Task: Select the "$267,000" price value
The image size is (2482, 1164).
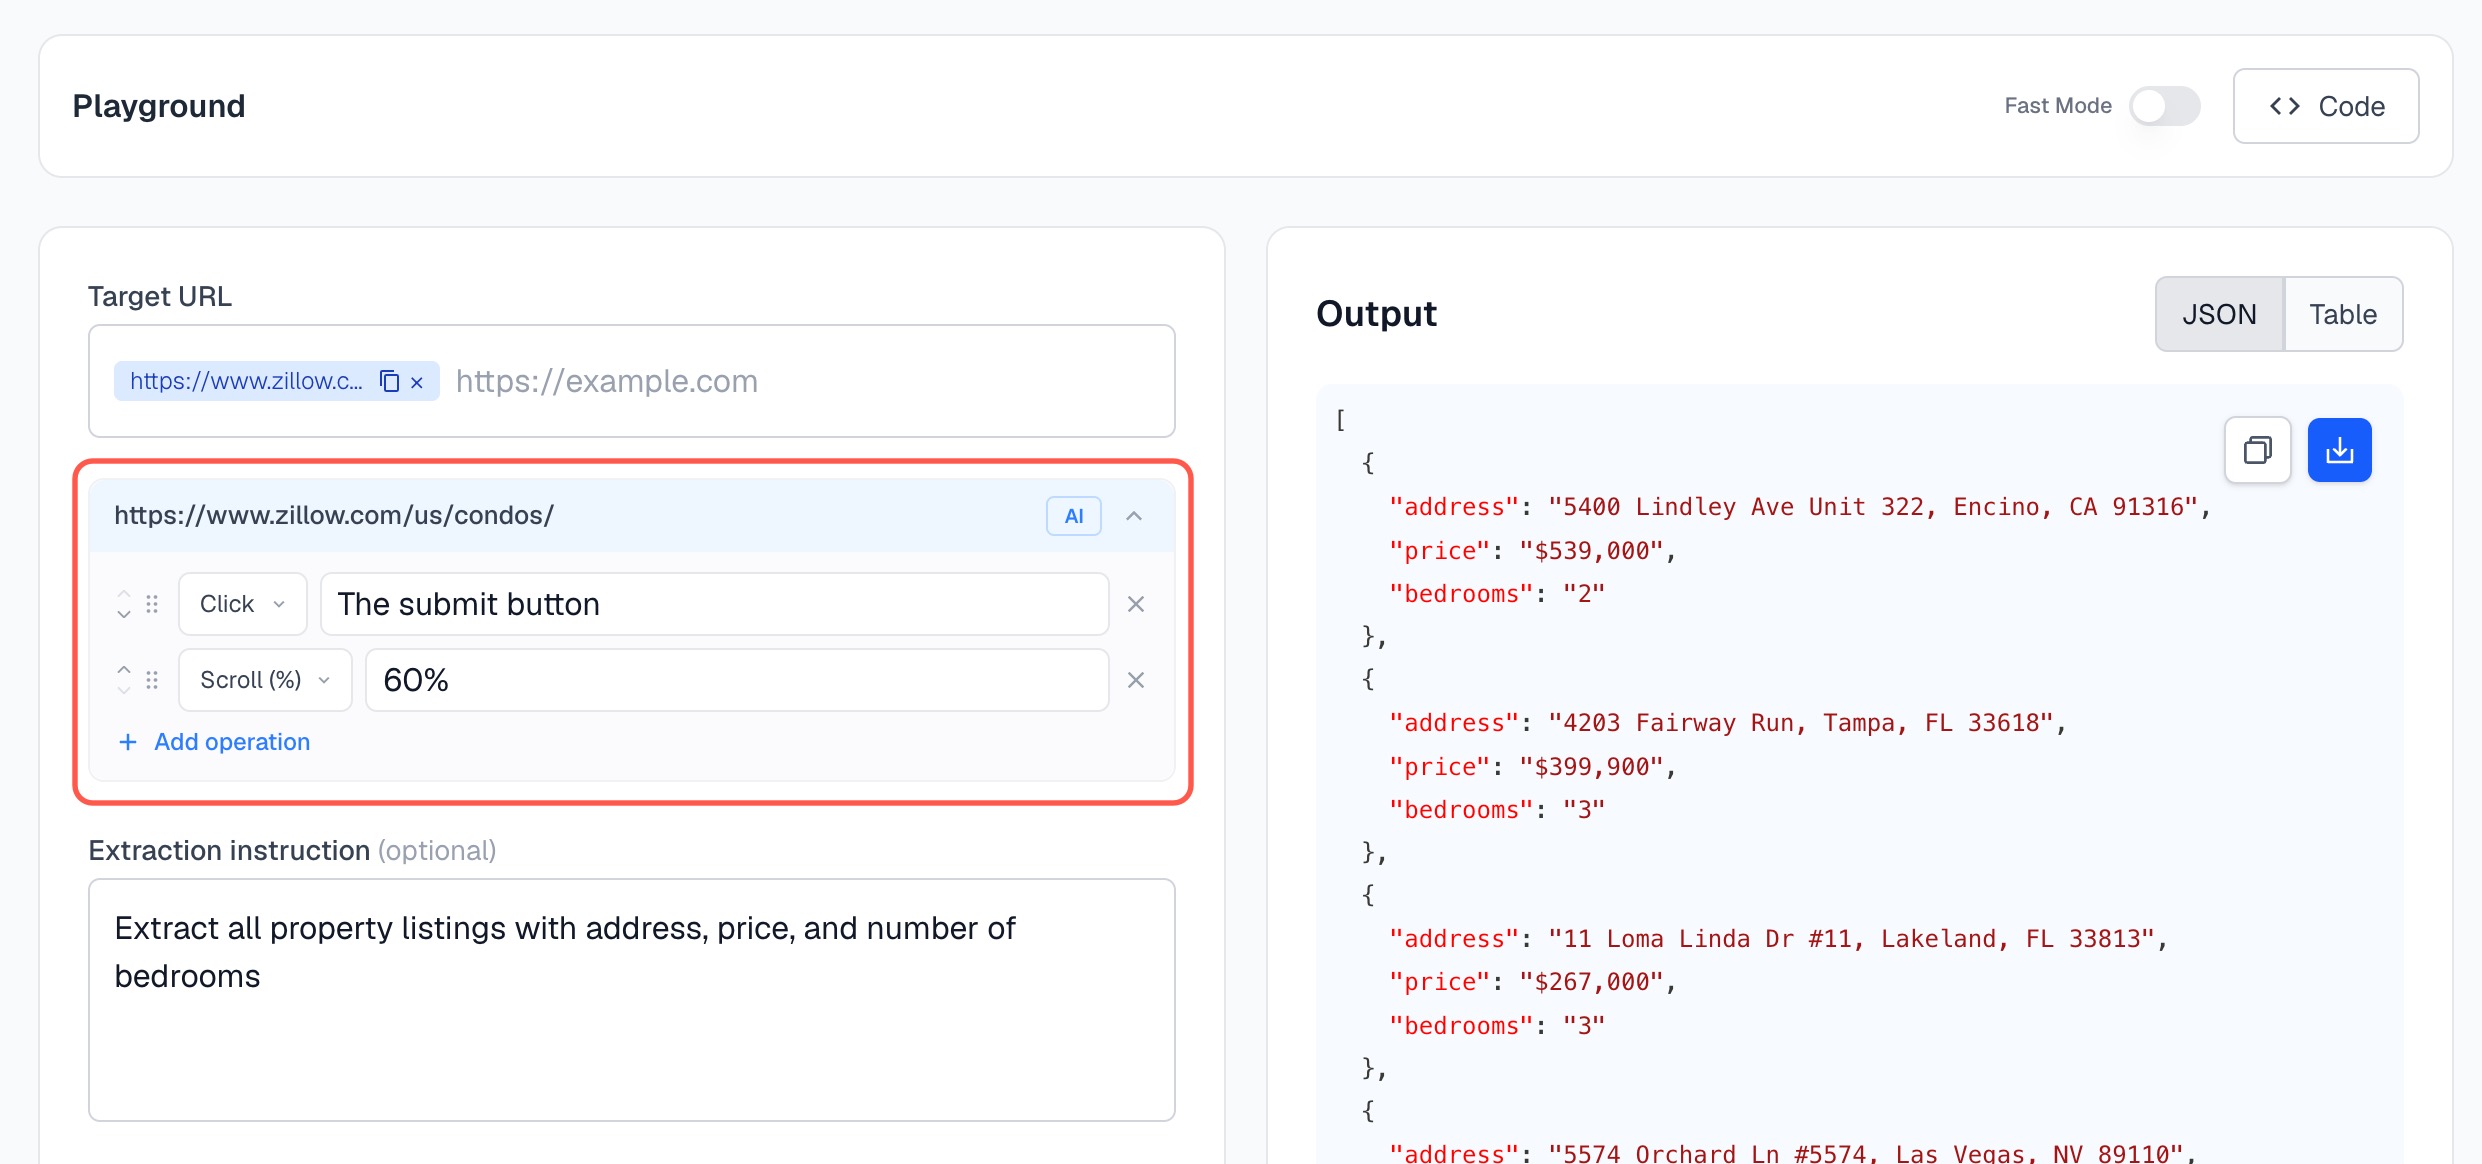Action: 1591,982
